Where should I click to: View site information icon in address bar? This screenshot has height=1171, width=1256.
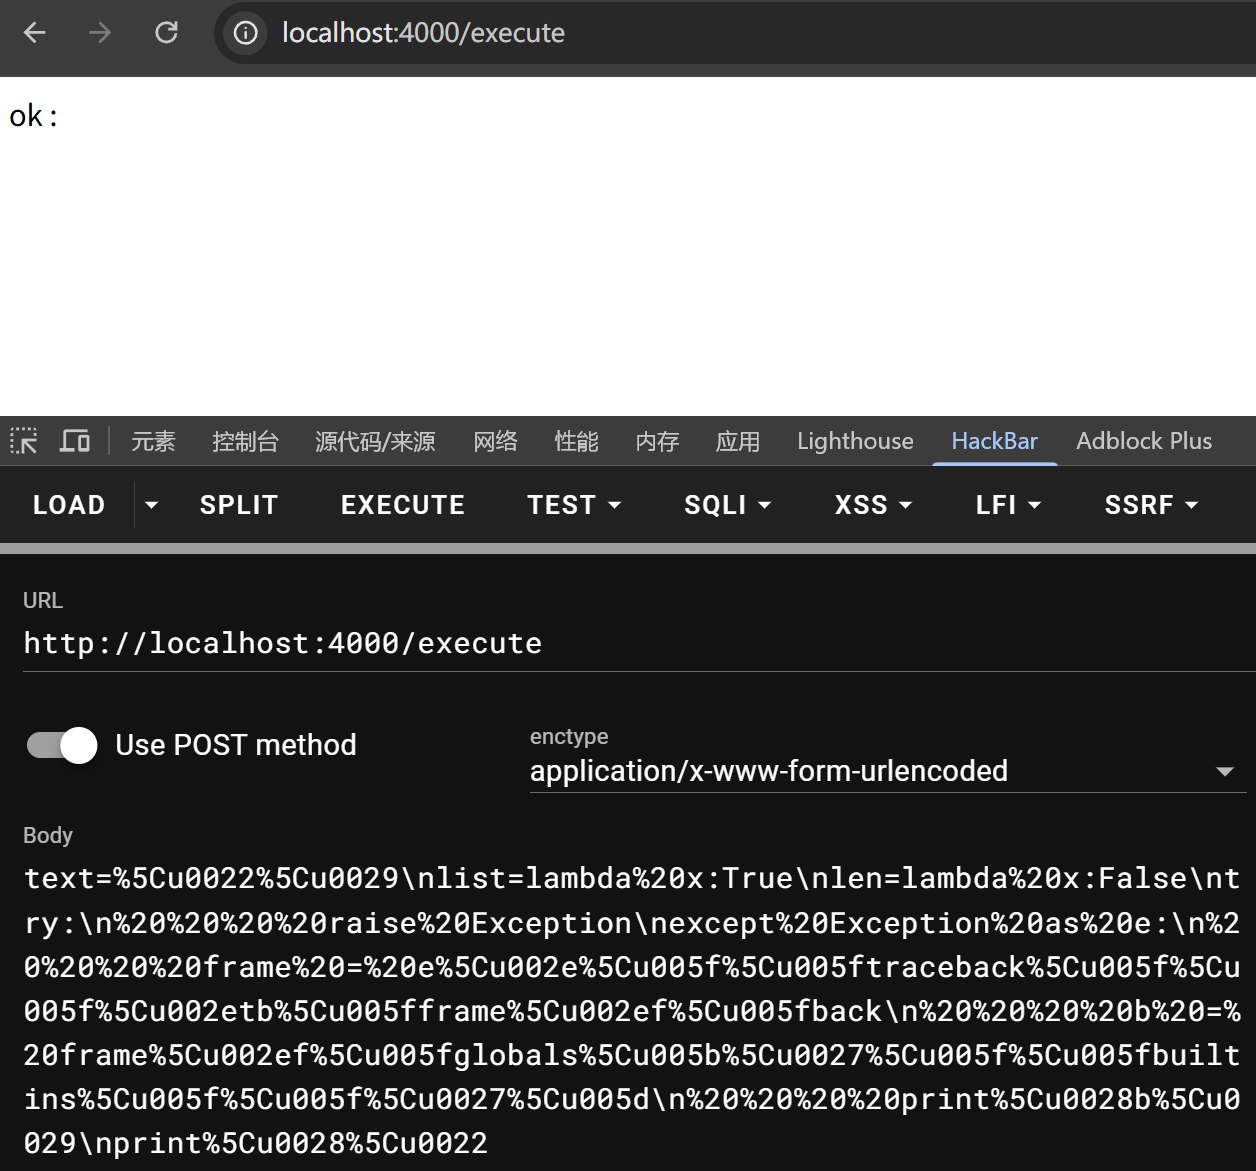click(245, 33)
